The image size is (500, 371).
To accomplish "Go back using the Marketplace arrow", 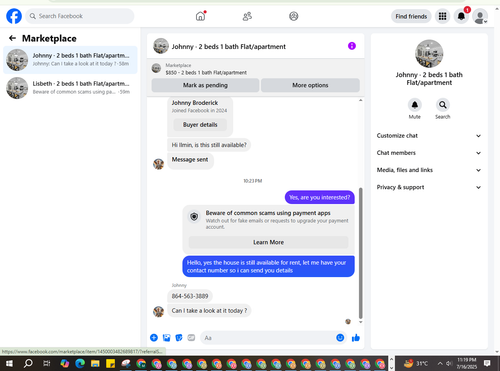I will [12, 38].
